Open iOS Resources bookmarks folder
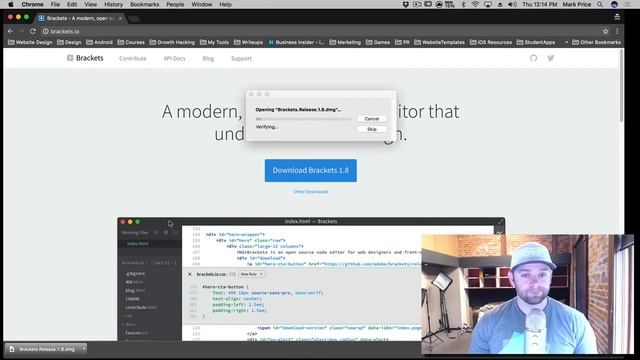This screenshot has height=360, width=640. (x=491, y=42)
